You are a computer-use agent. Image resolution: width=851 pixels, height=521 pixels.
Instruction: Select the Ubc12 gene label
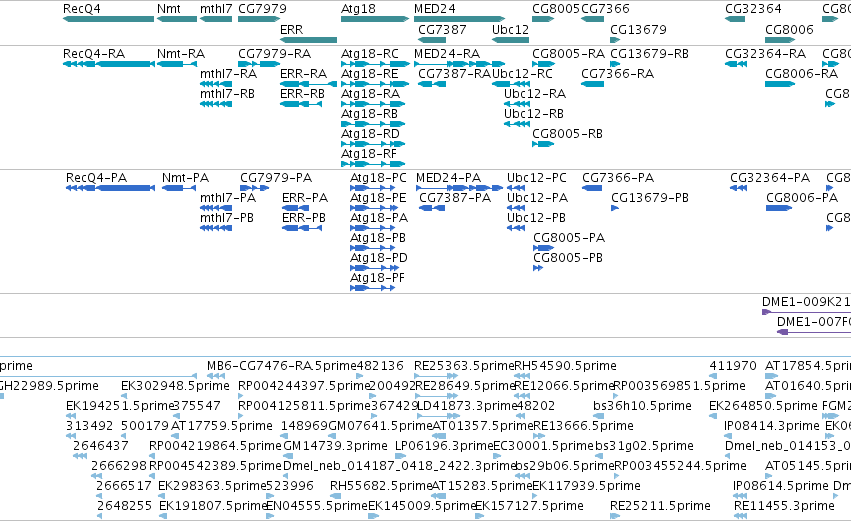(x=510, y=29)
